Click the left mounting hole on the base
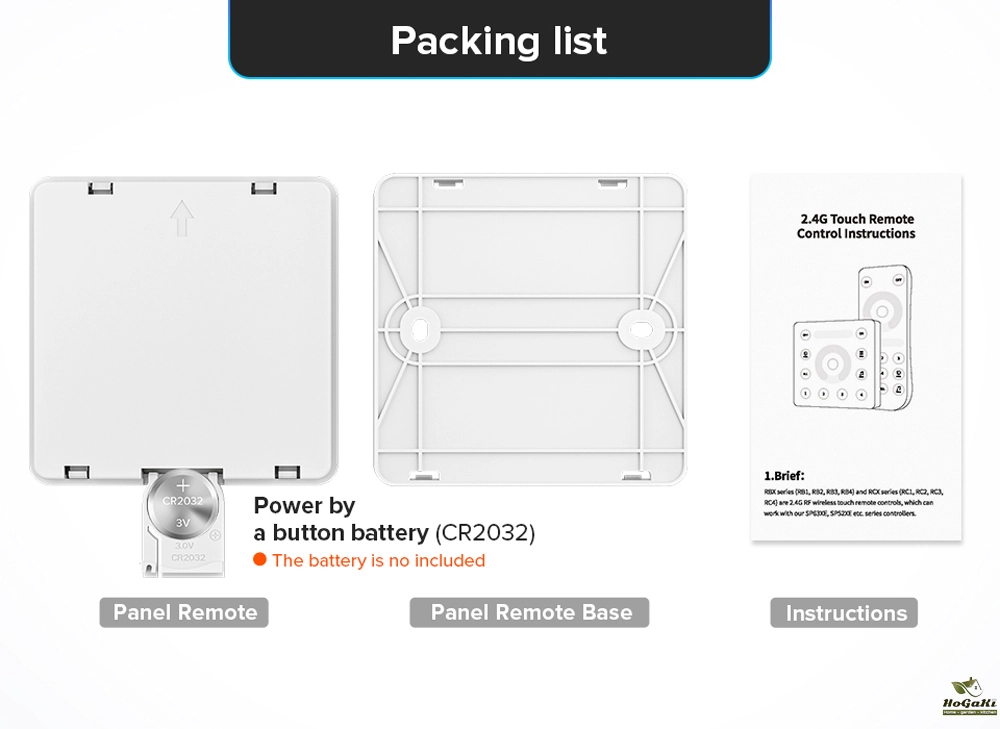This screenshot has height=729, width=1000. click(420, 325)
